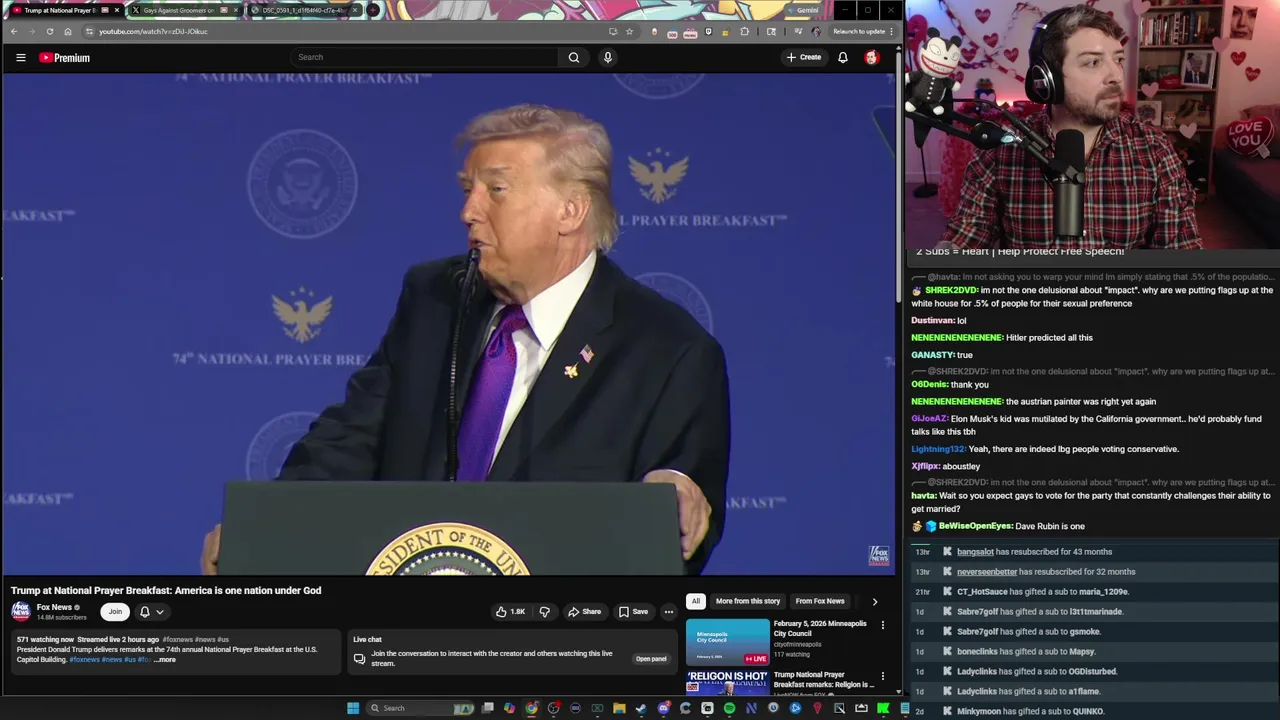Click the YouTube Premium logo
The image size is (1280, 720).
[65, 58]
